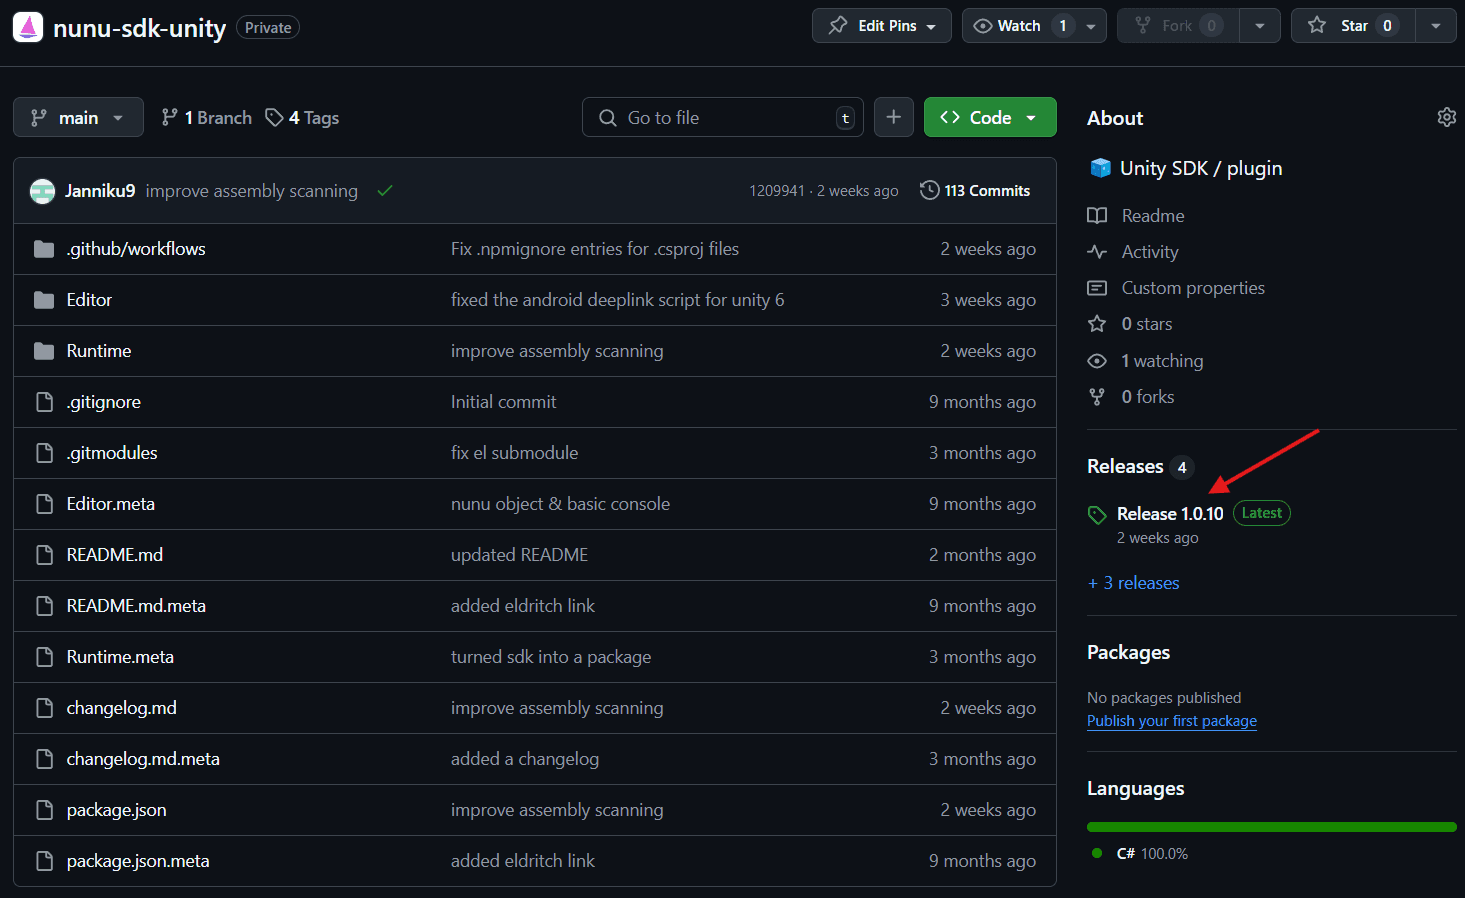The width and height of the screenshot is (1465, 898).
Task: Open the Fork options dropdown arrow
Action: pos(1260,26)
